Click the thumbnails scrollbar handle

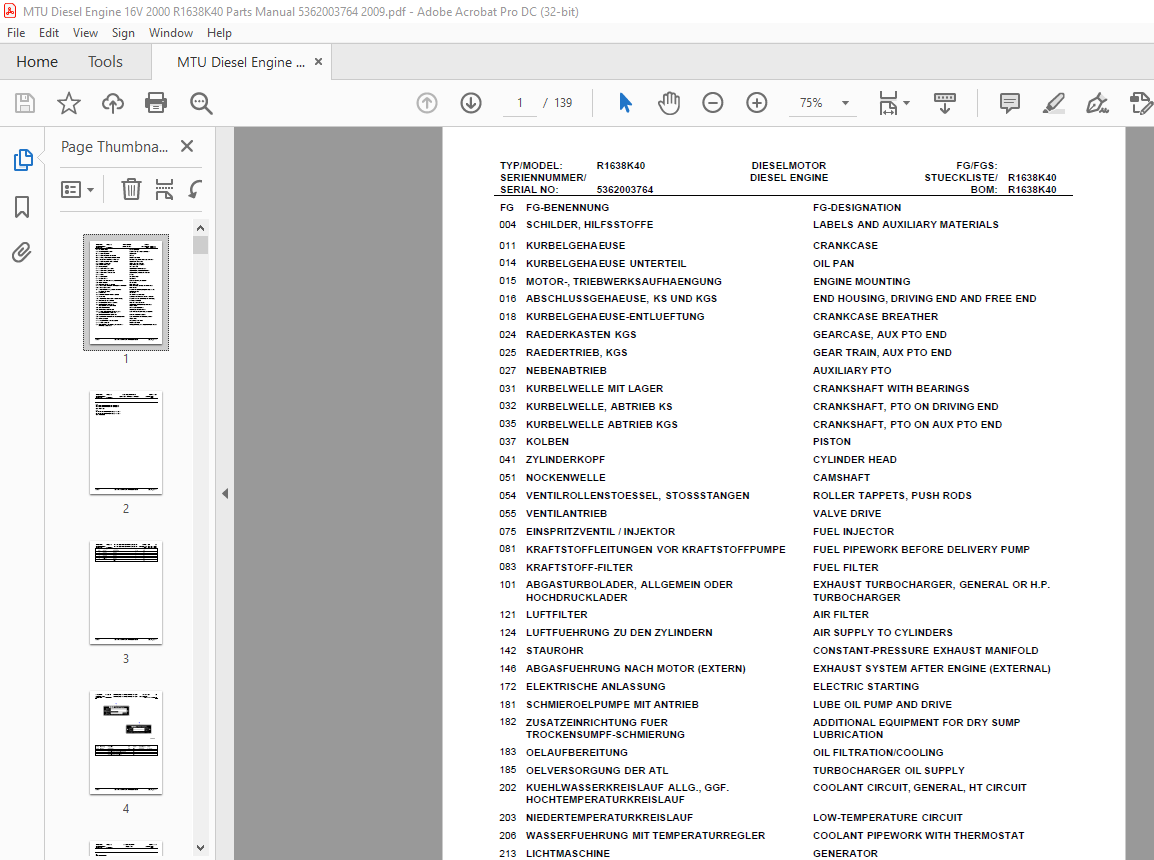[200, 245]
